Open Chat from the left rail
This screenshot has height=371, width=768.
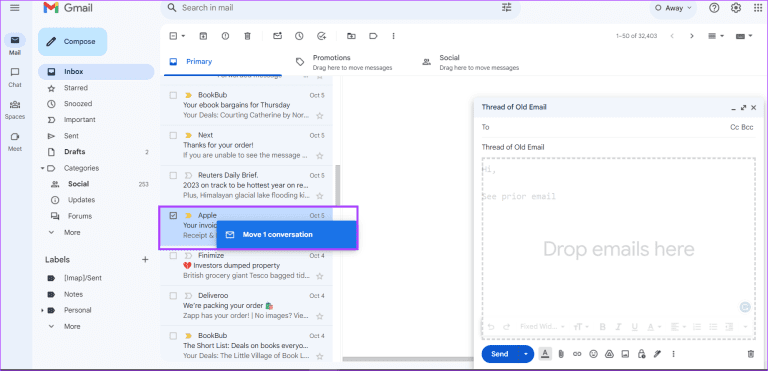(15, 77)
